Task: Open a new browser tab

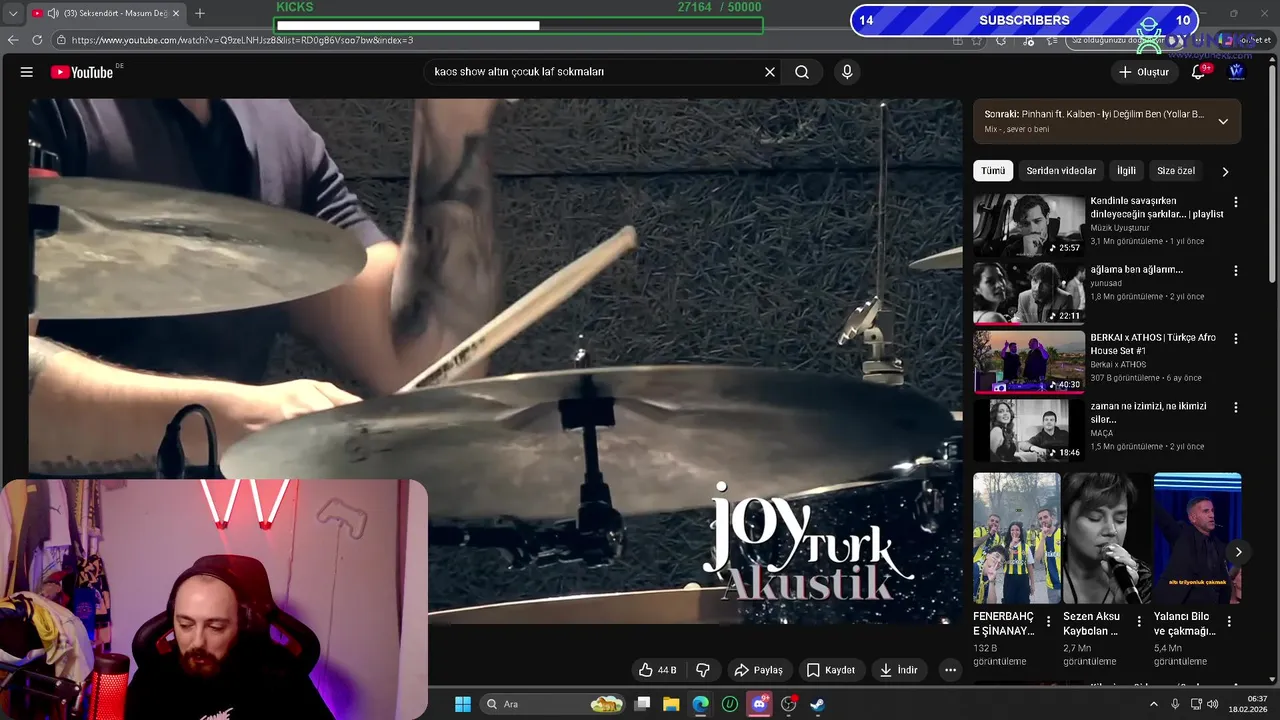Action: (x=200, y=13)
